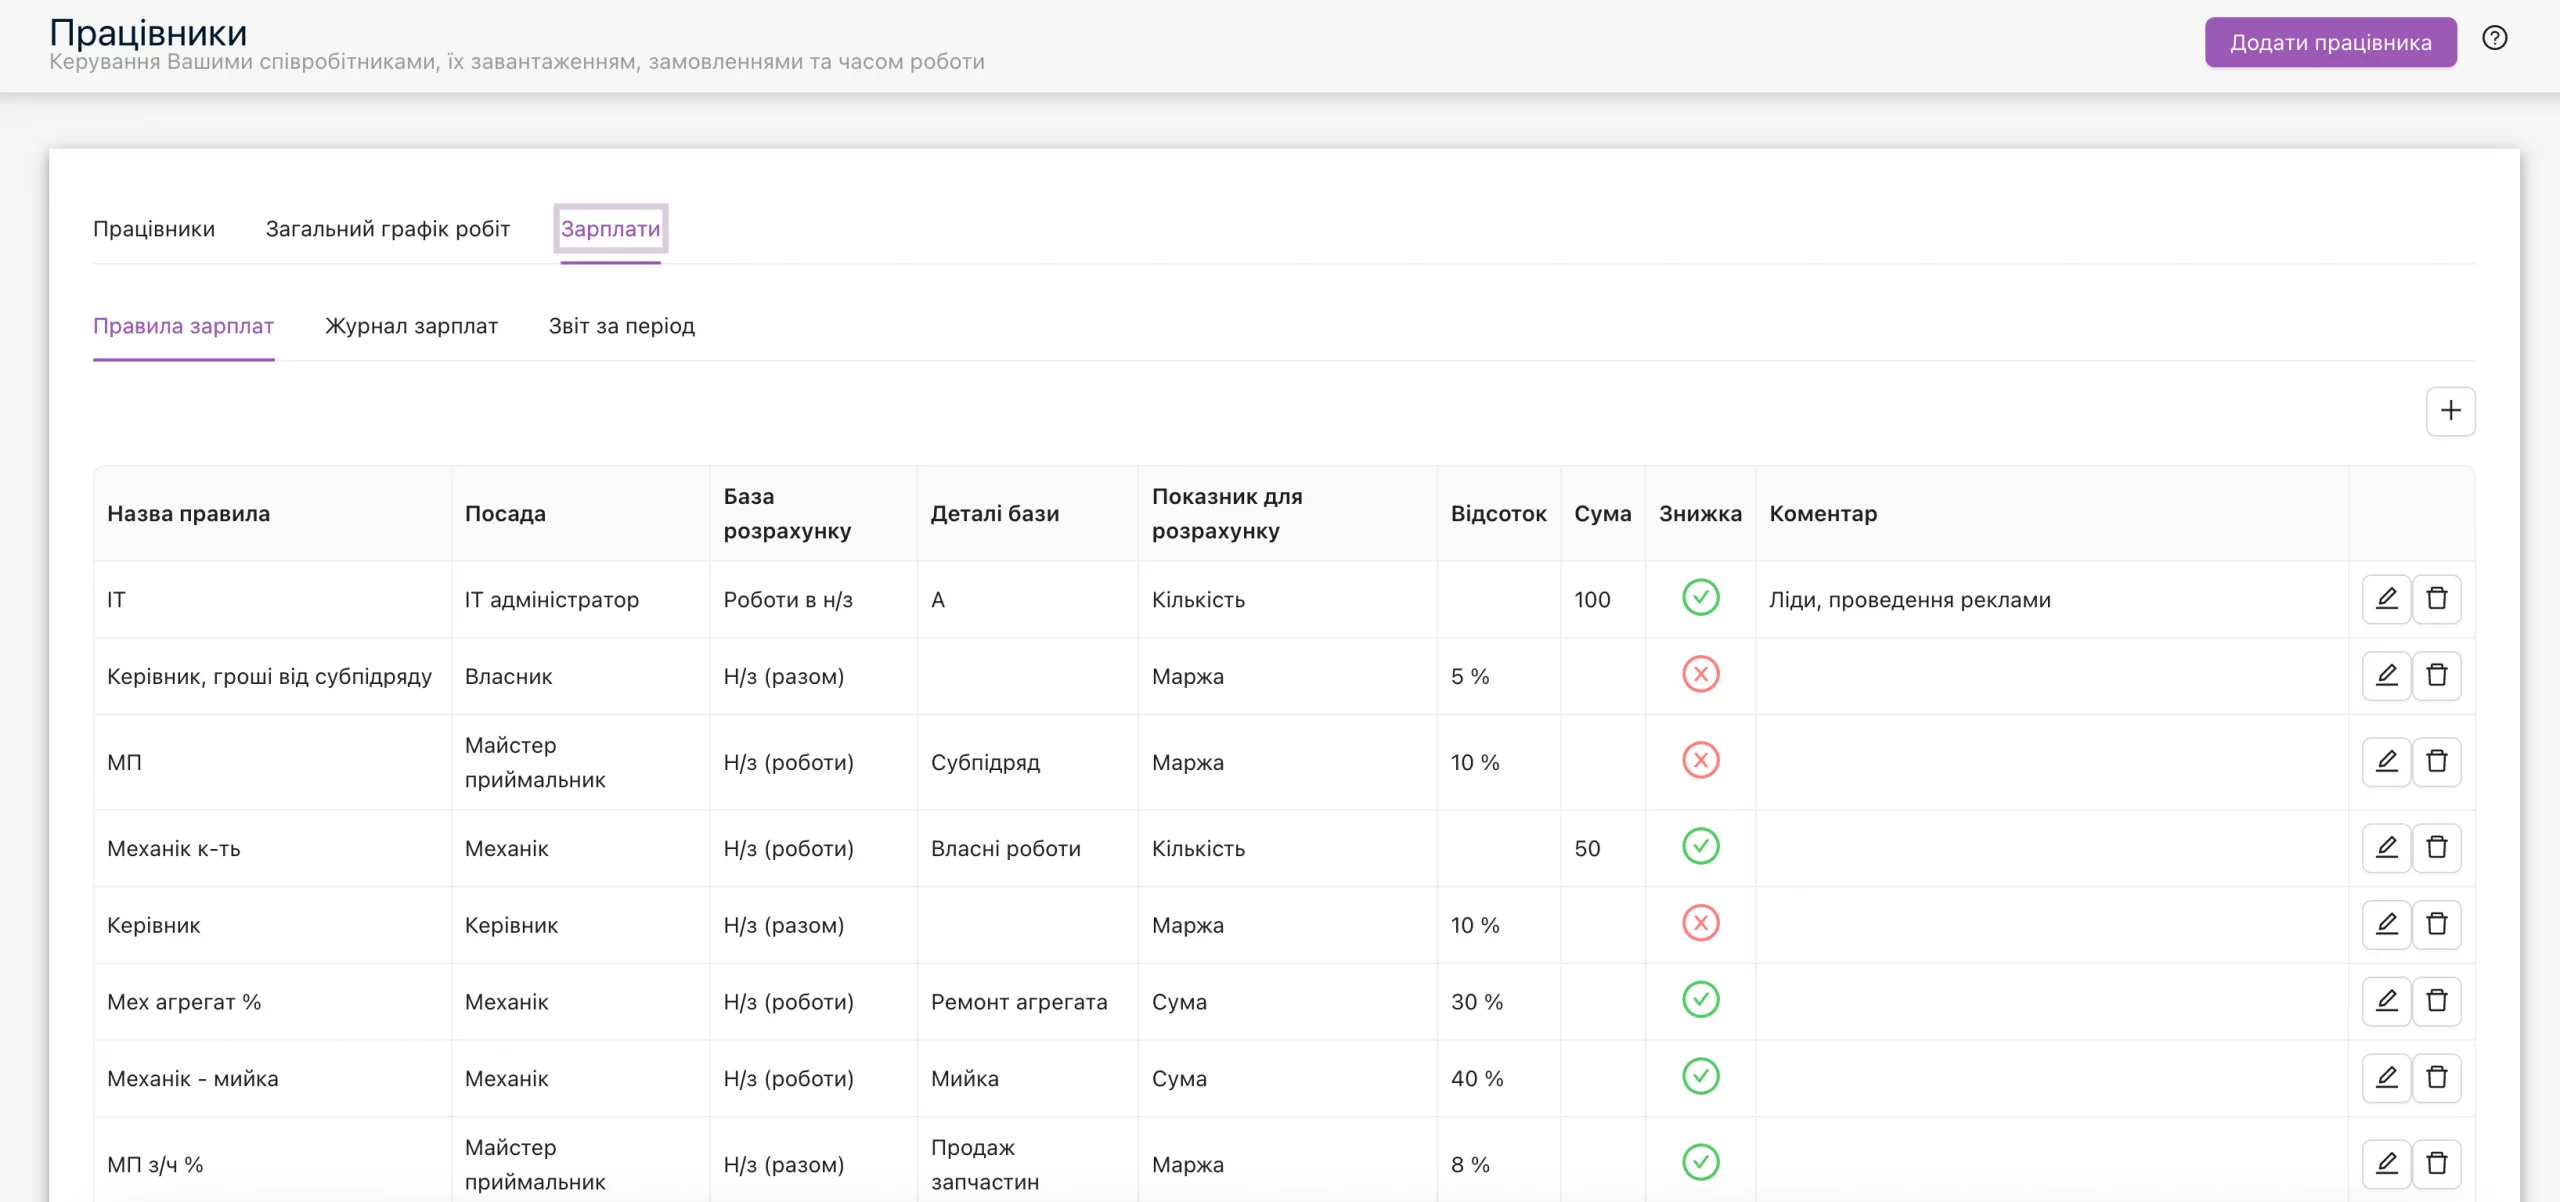Open the Загальний графік робіт tab

pos(388,229)
